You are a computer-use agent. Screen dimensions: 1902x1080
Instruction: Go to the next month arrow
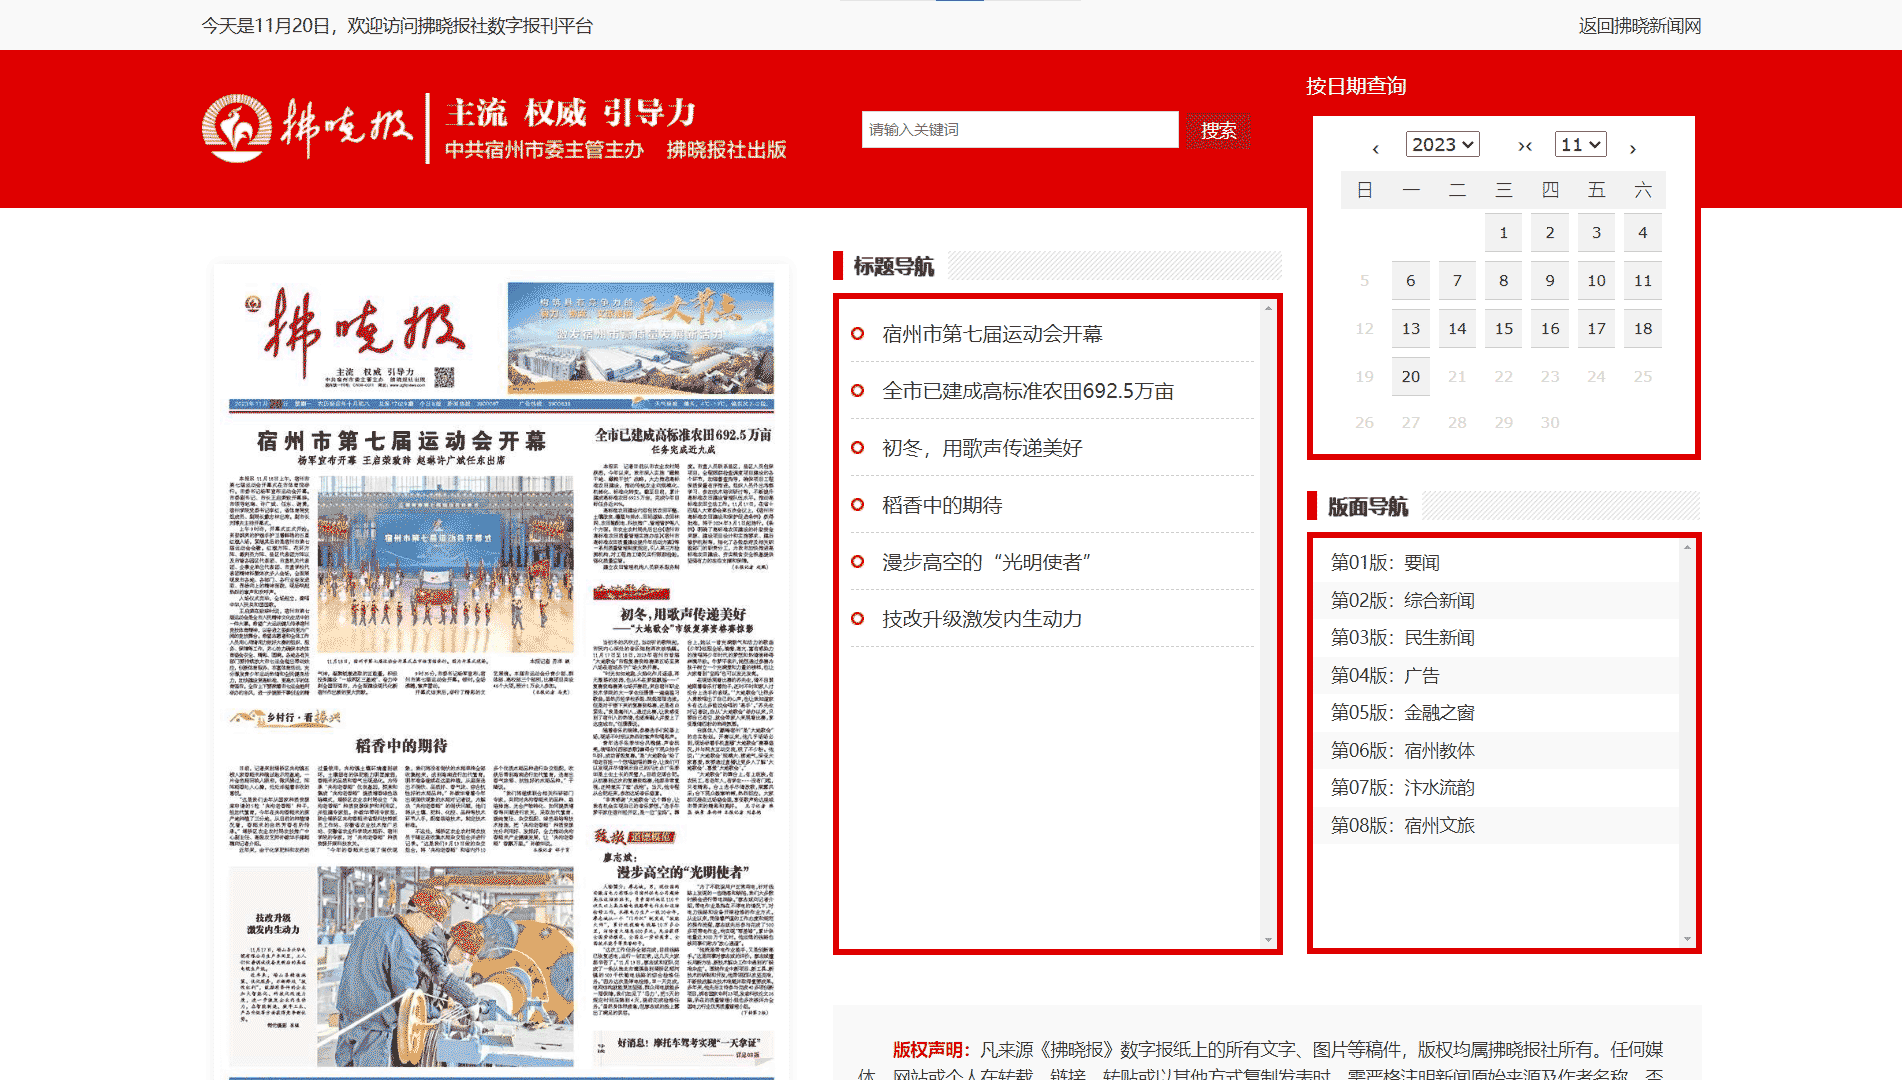(1633, 149)
